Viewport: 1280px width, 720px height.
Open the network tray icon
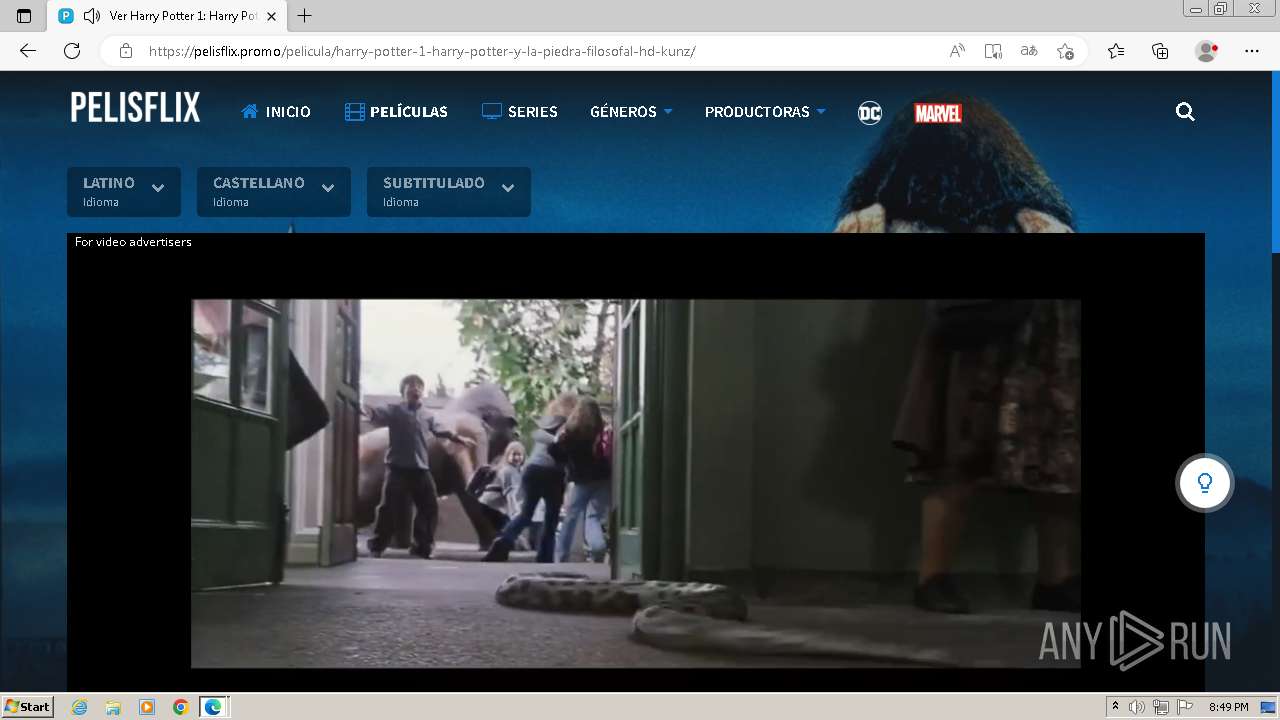(1161, 707)
